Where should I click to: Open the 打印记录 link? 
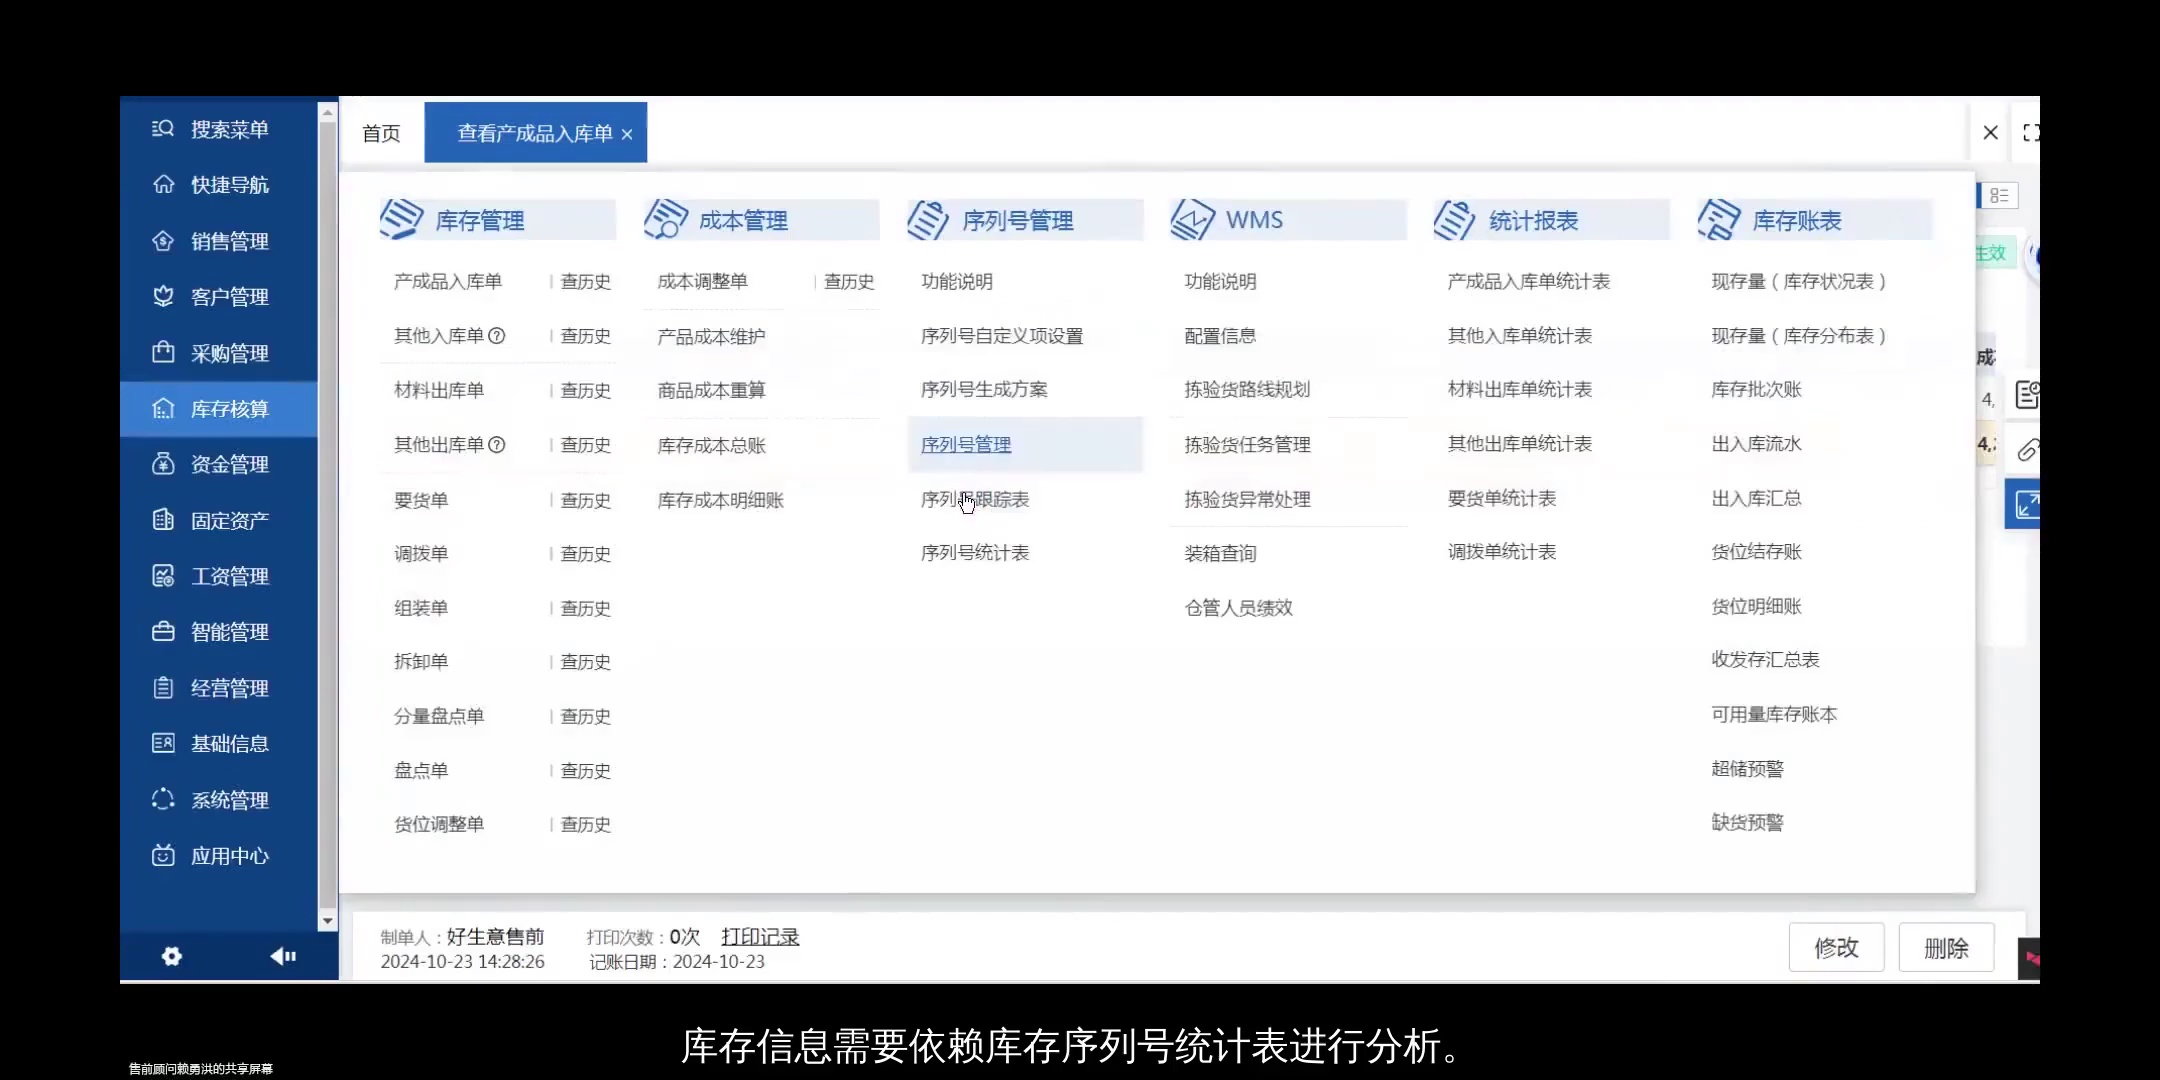pos(760,937)
